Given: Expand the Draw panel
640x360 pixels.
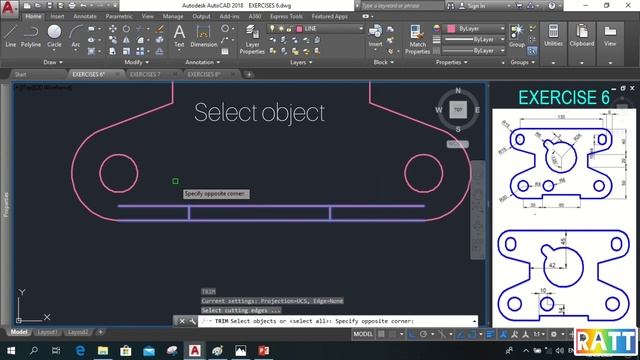Looking at the screenshot, I should pyautogui.click(x=53, y=62).
